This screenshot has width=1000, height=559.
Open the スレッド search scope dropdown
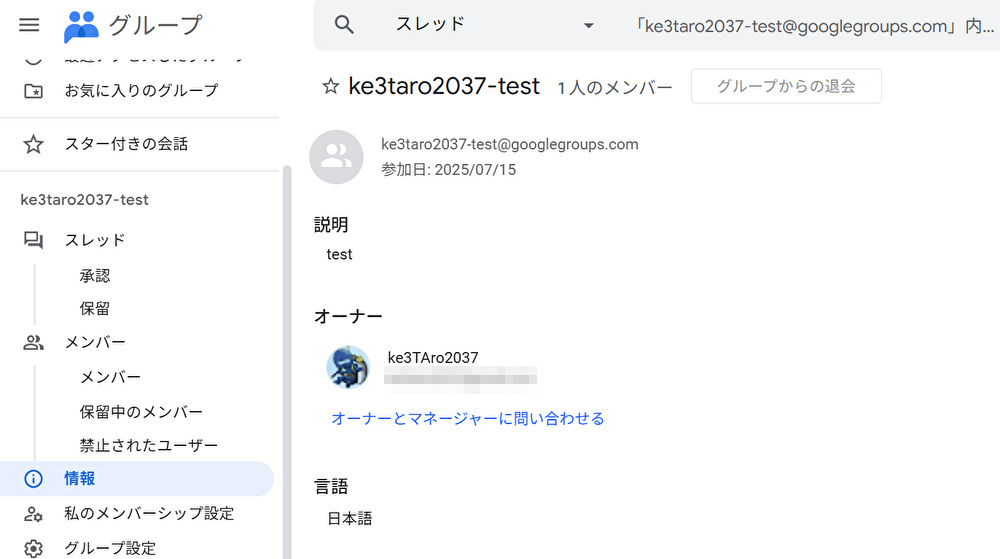pos(494,25)
